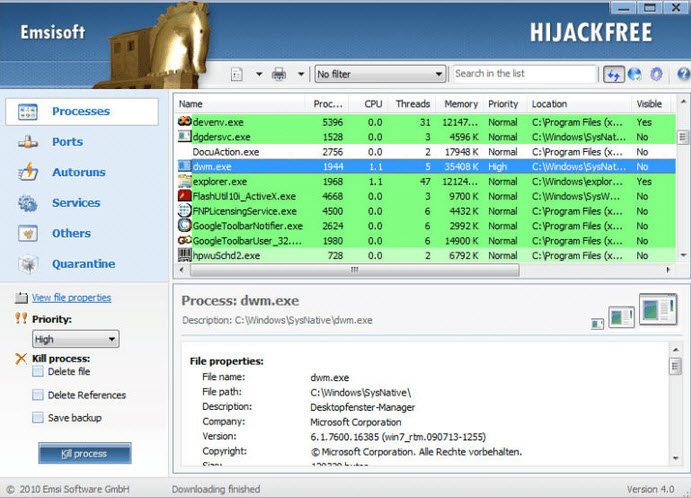Image resolution: width=691 pixels, height=498 pixels.
Task: Toggle the Delete file checkbox
Action: (x=38, y=372)
